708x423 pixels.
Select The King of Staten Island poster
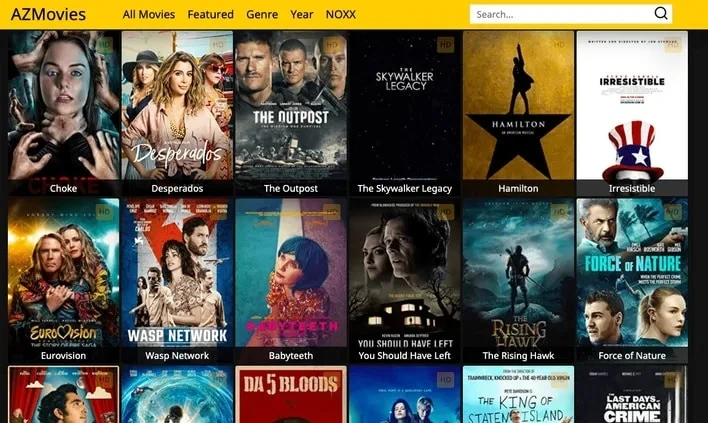518,394
